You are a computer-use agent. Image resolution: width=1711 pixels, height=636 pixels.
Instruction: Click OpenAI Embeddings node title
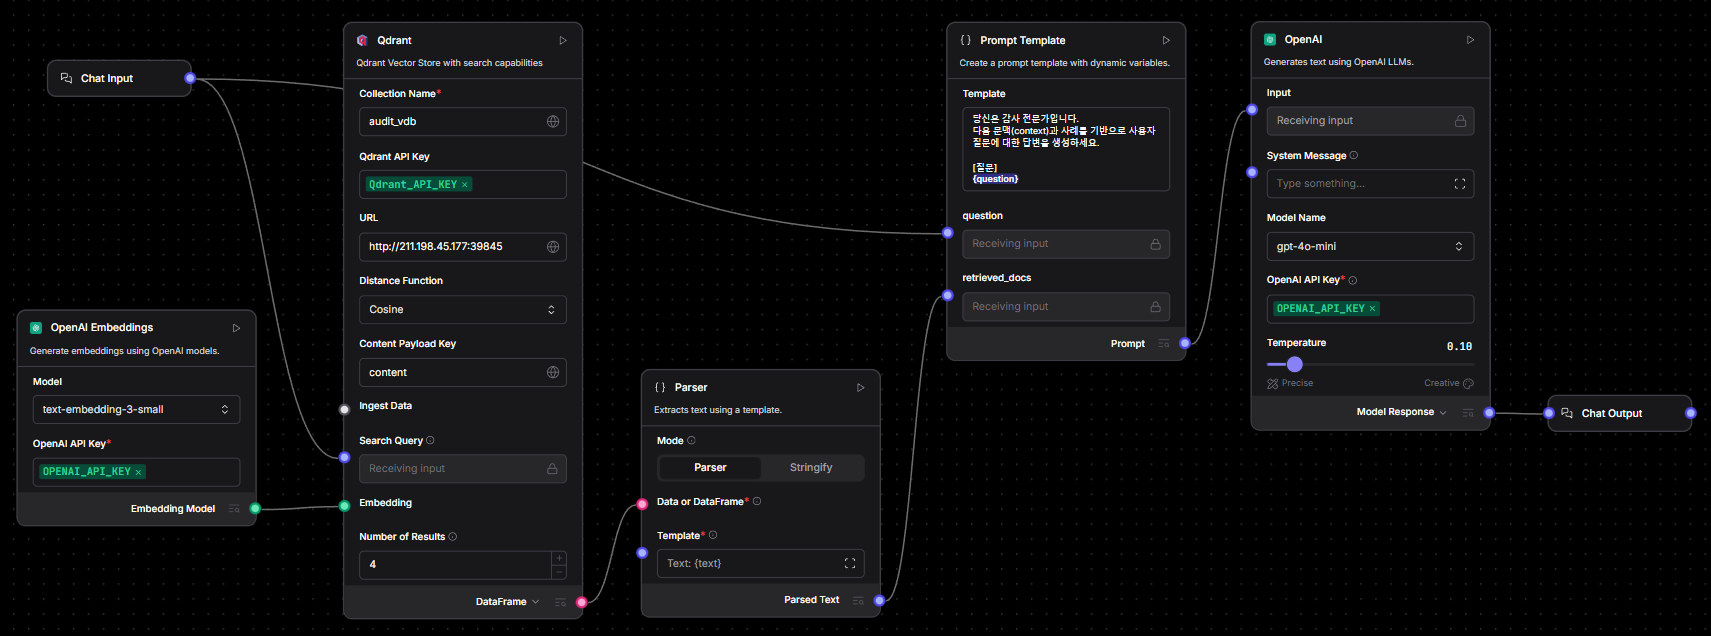[x=102, y=328]
